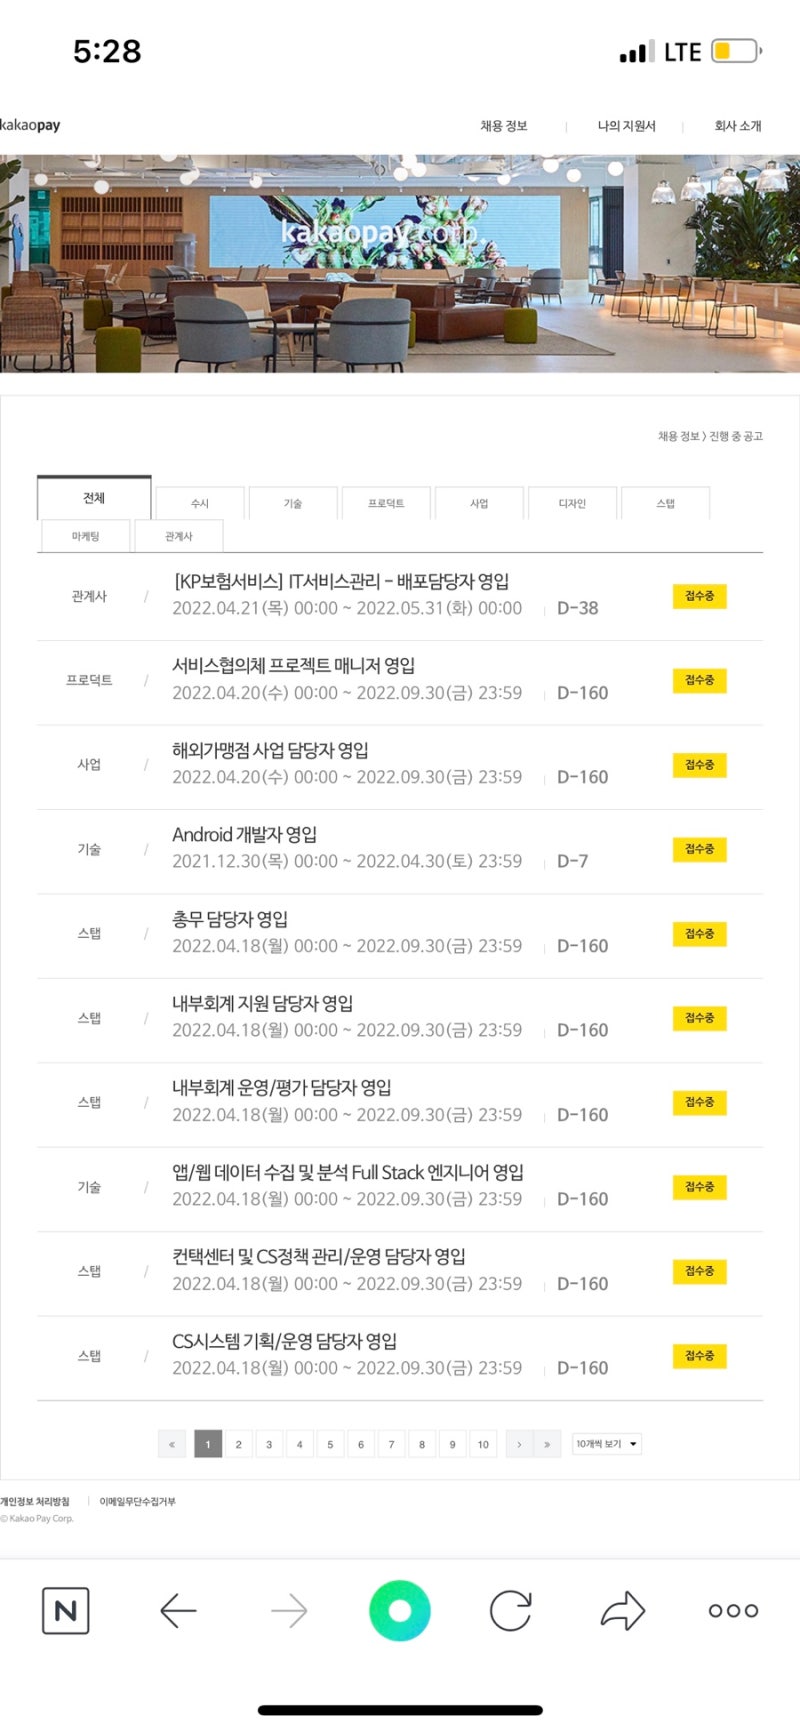Tap the browser forward arrow
The image size is (800, 1732).
point(289,1610)
